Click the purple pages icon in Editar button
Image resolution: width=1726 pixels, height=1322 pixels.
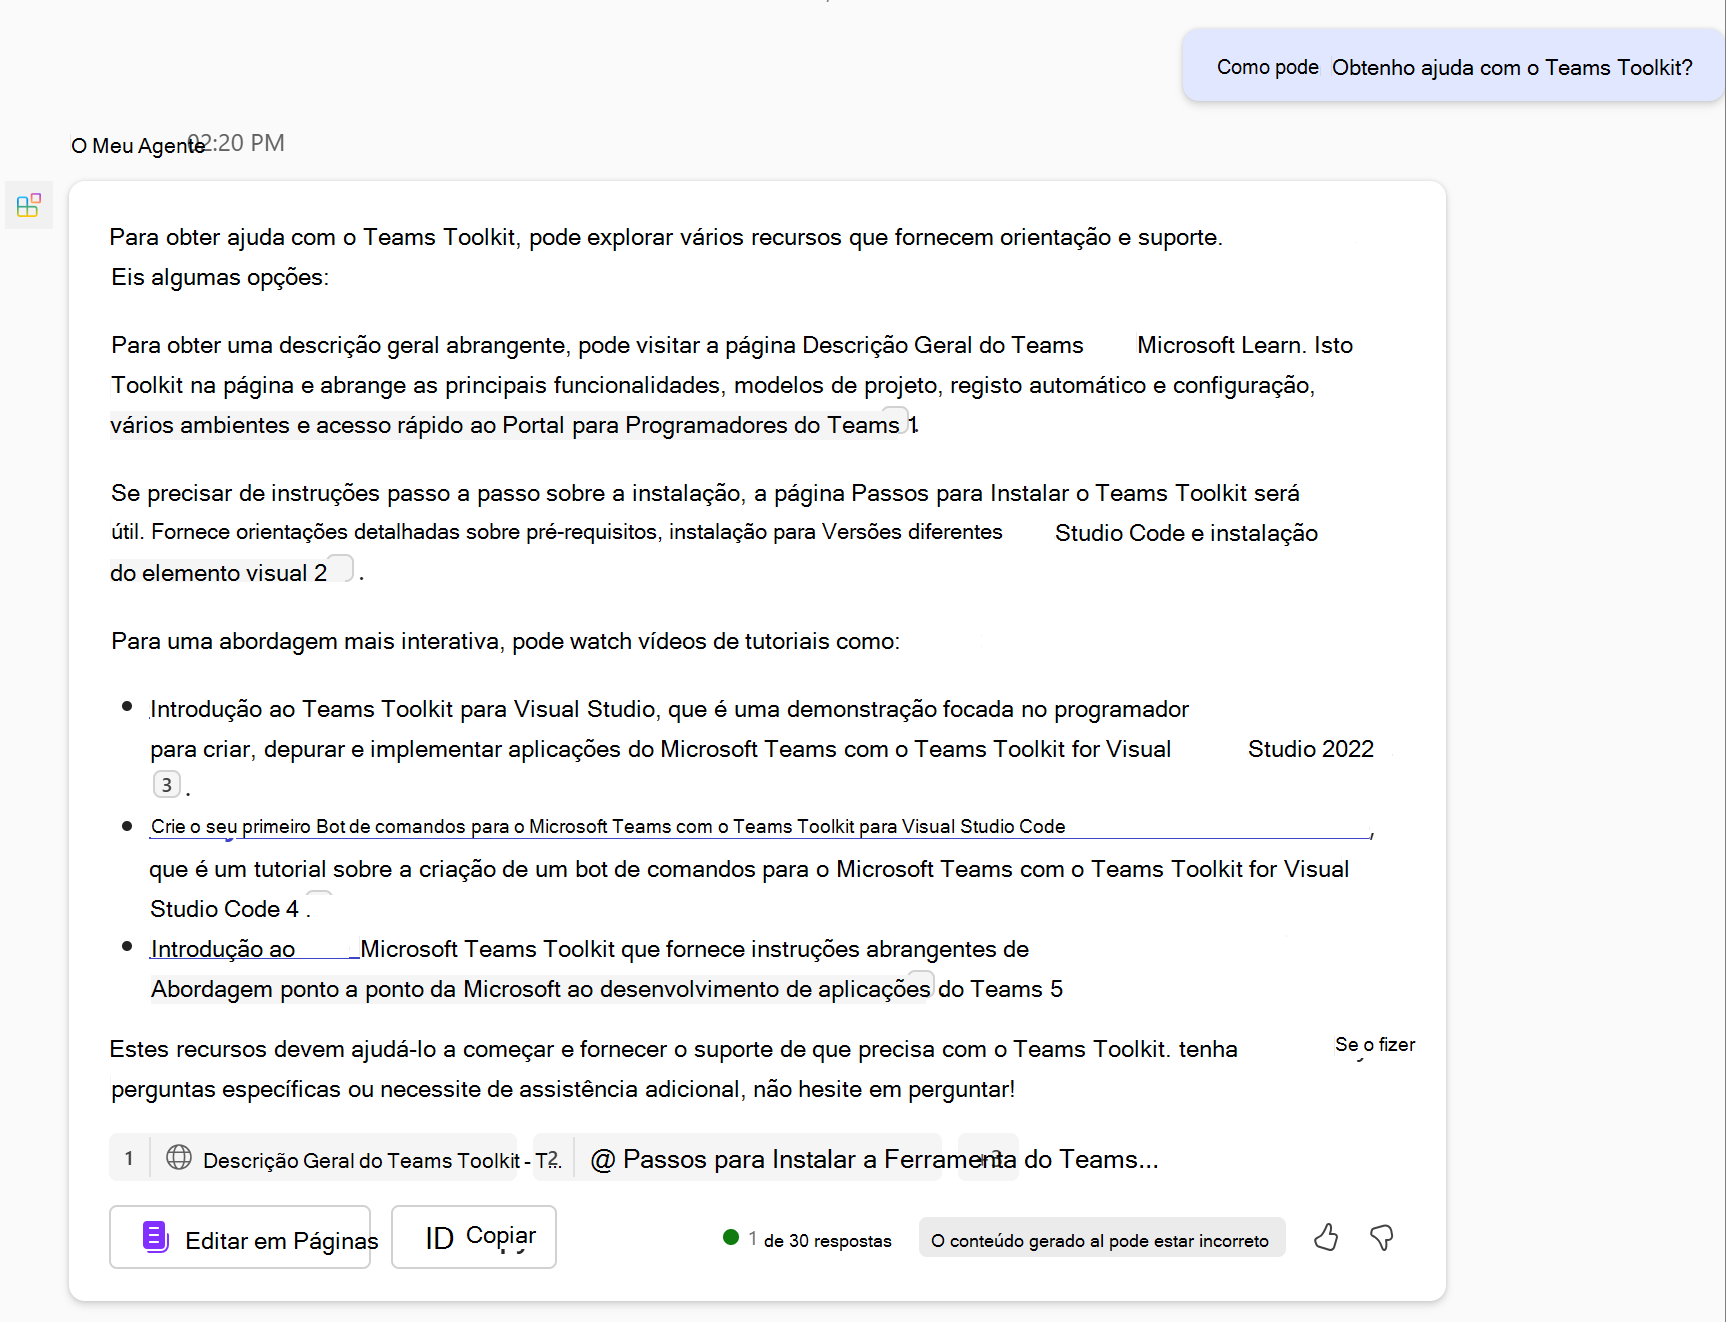pos(156,1238)
